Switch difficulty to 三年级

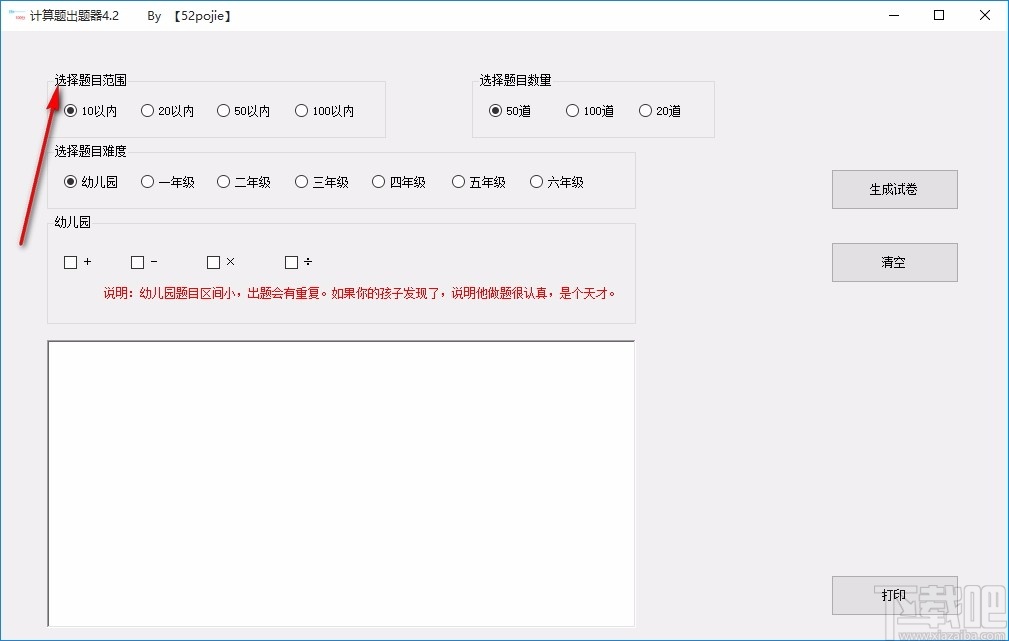point(301,181)
